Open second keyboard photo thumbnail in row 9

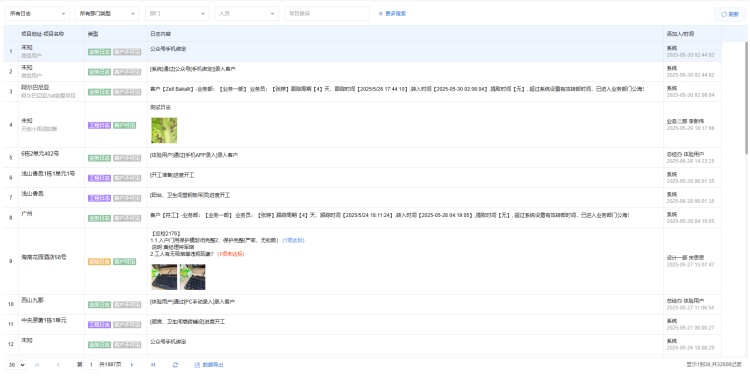(193, 277)
